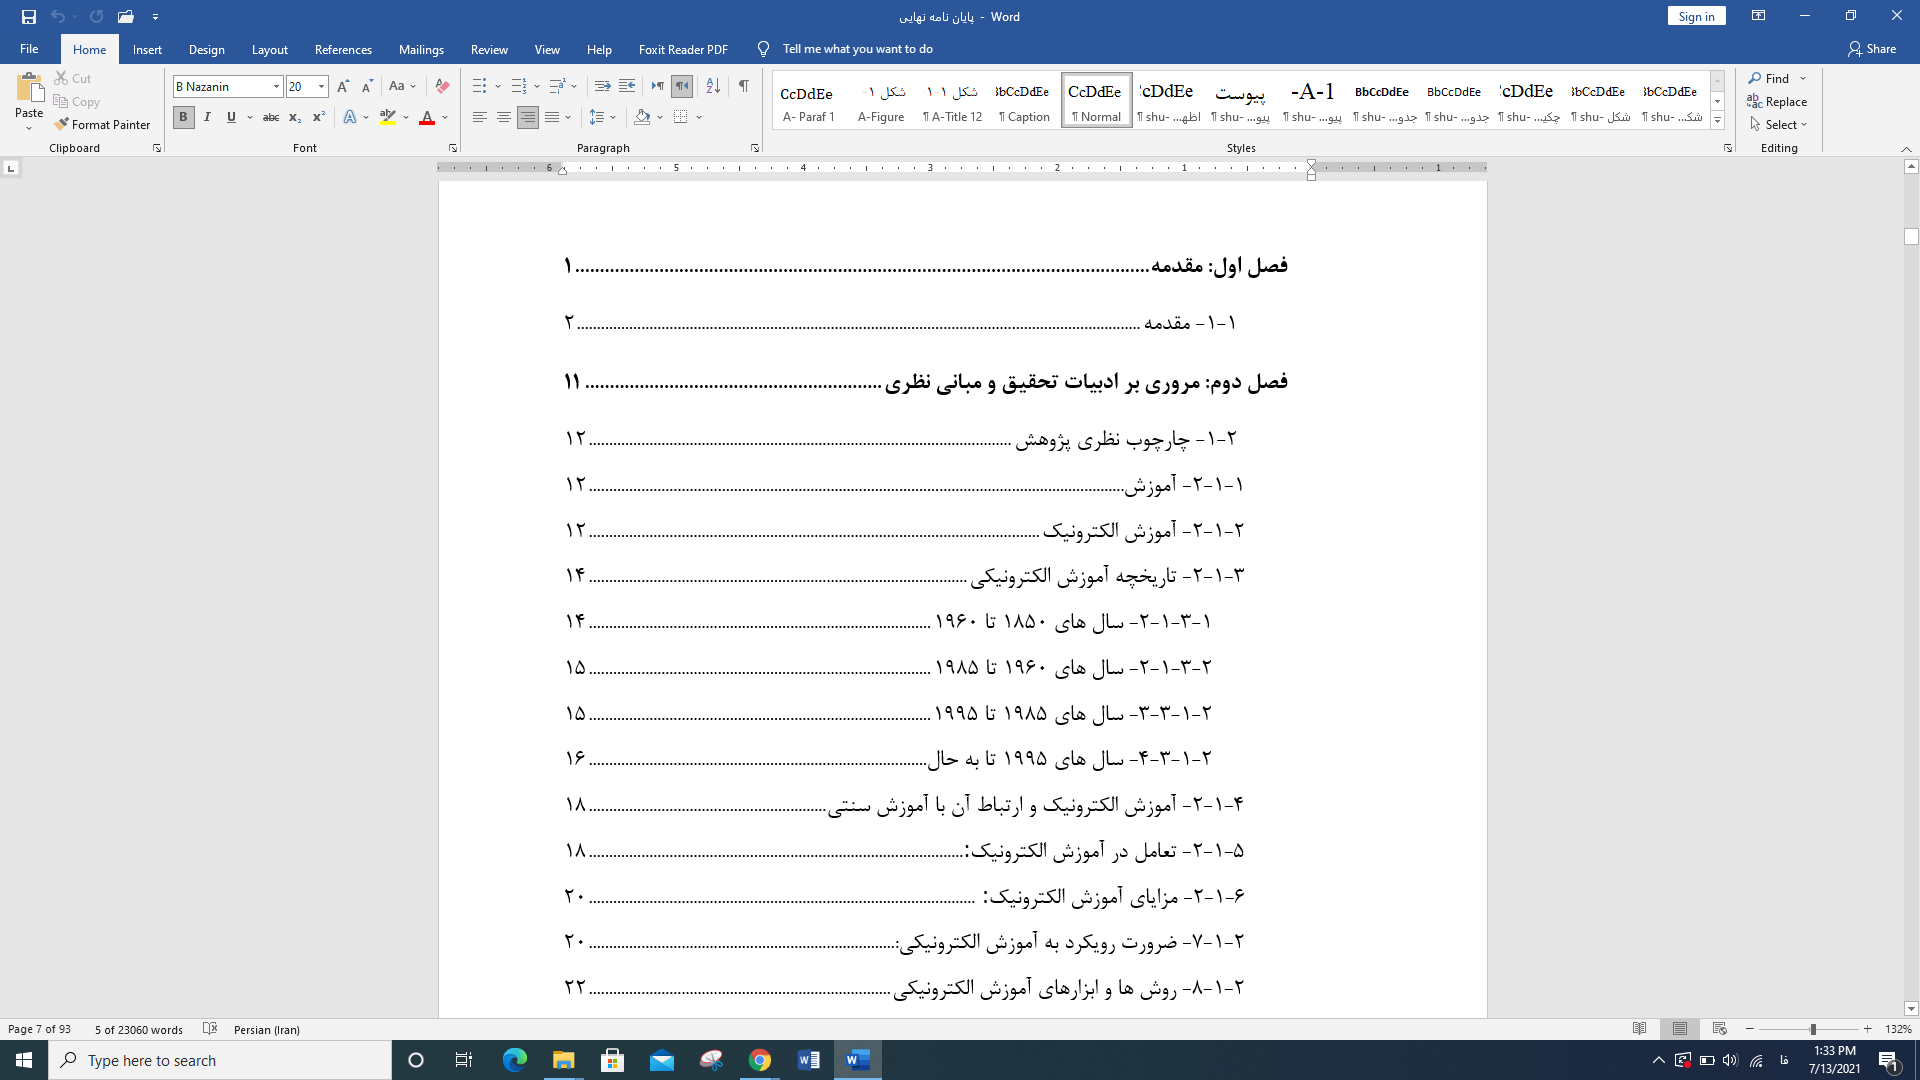Expand the Line Spacing options
Viewport: 1920px width, 1080px height.
click(x=611, y=117)
